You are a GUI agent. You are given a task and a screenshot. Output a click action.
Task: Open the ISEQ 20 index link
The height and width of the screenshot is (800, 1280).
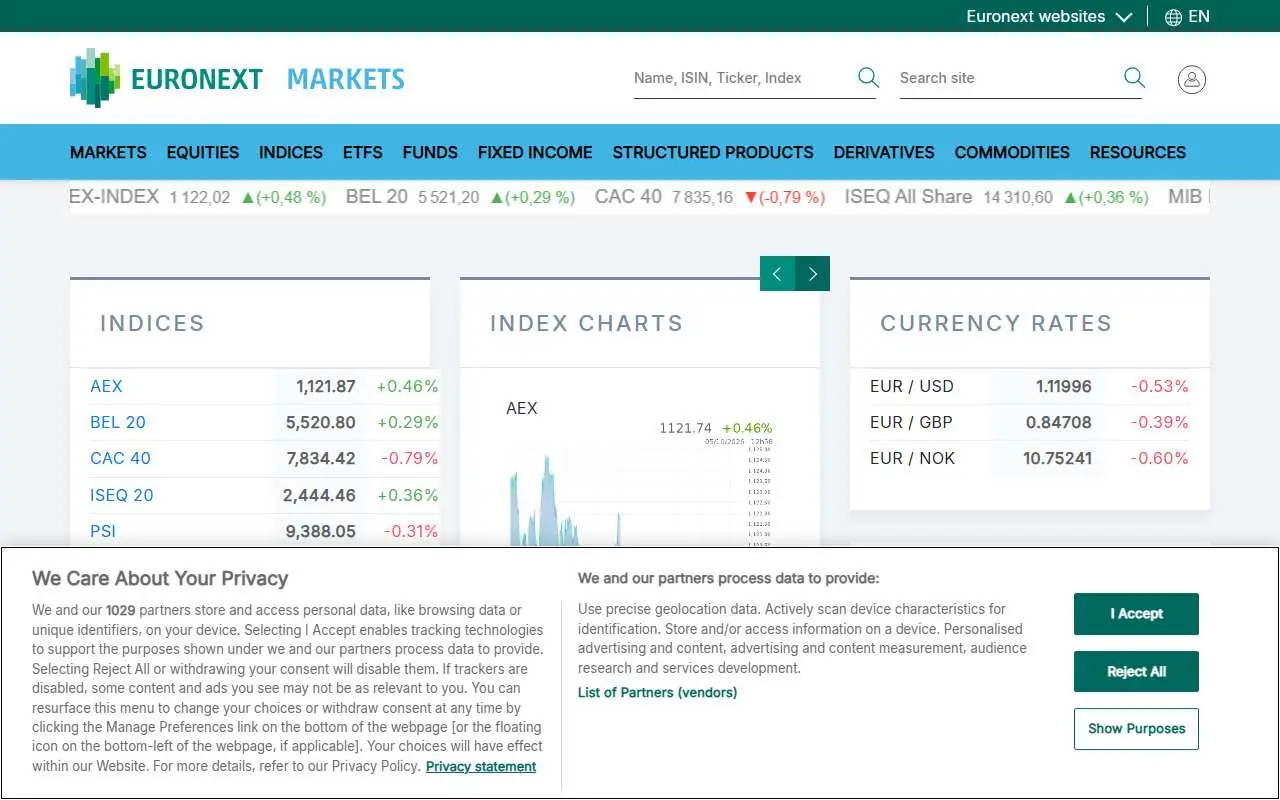122,495
